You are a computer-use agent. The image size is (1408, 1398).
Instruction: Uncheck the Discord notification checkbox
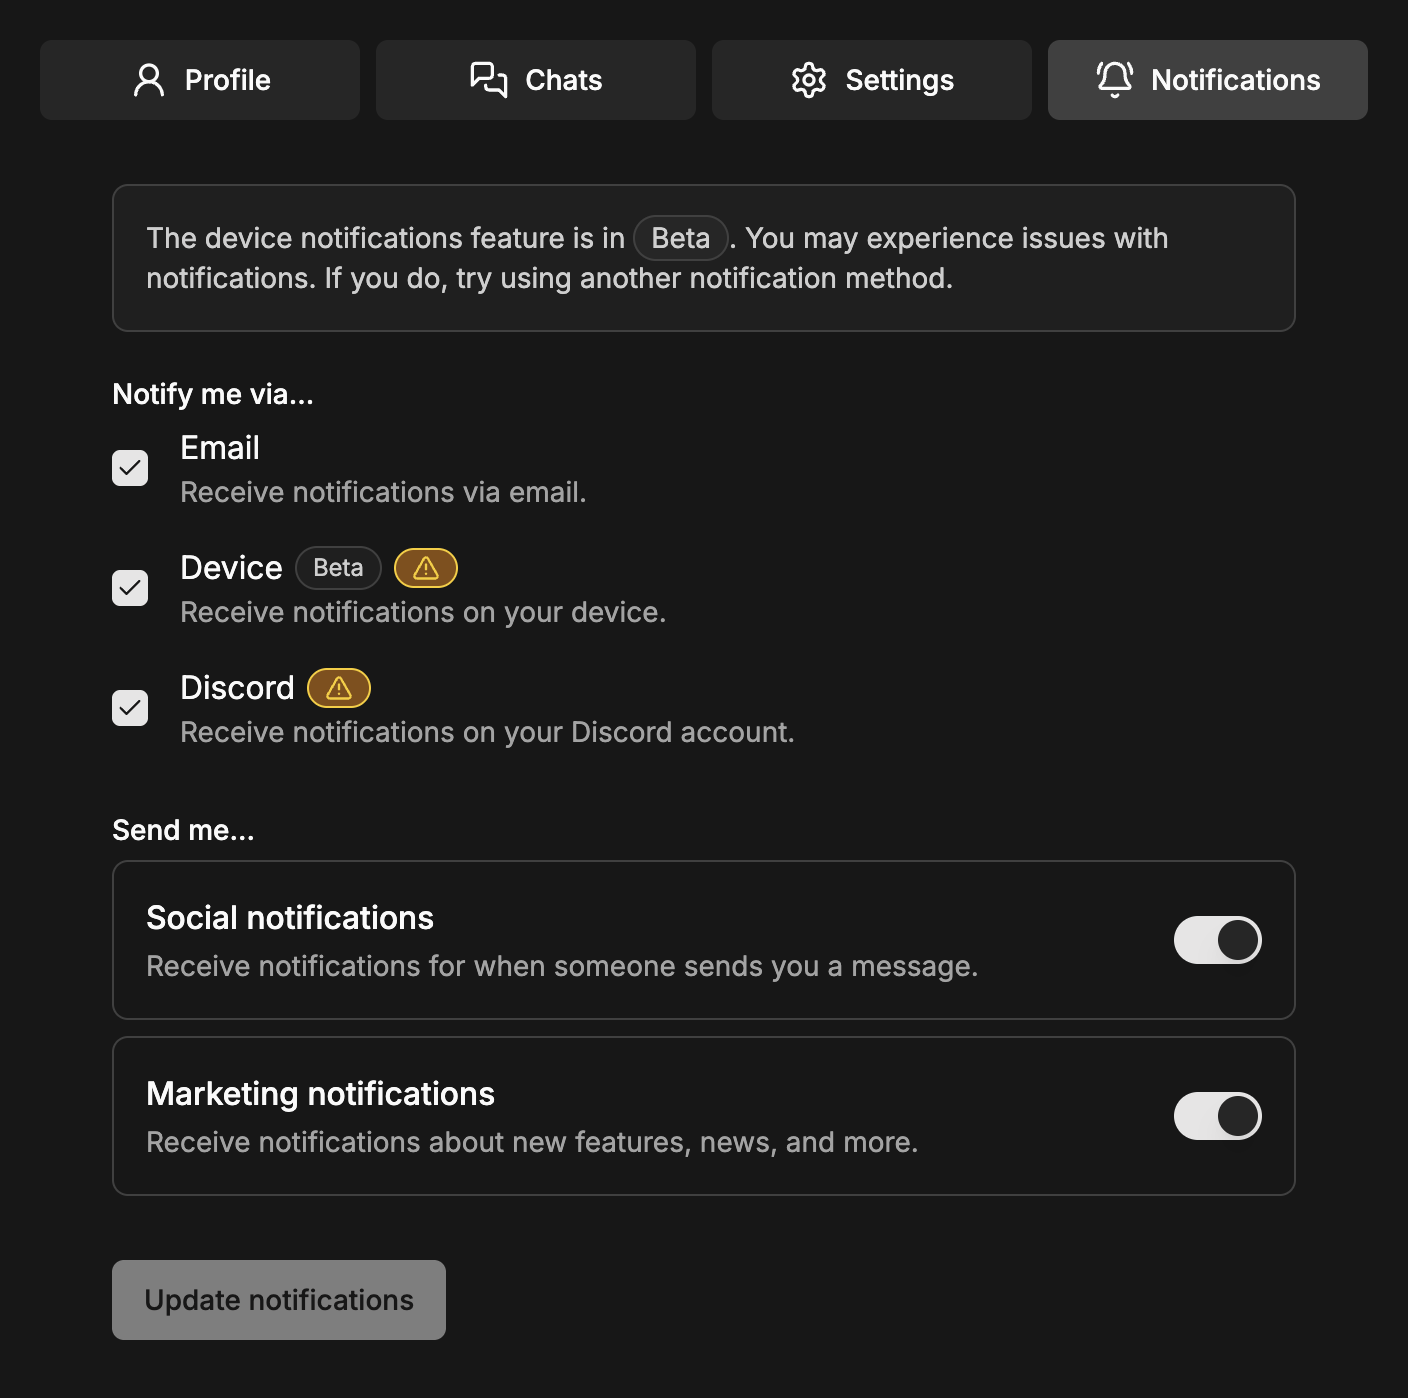click(130, 708)
